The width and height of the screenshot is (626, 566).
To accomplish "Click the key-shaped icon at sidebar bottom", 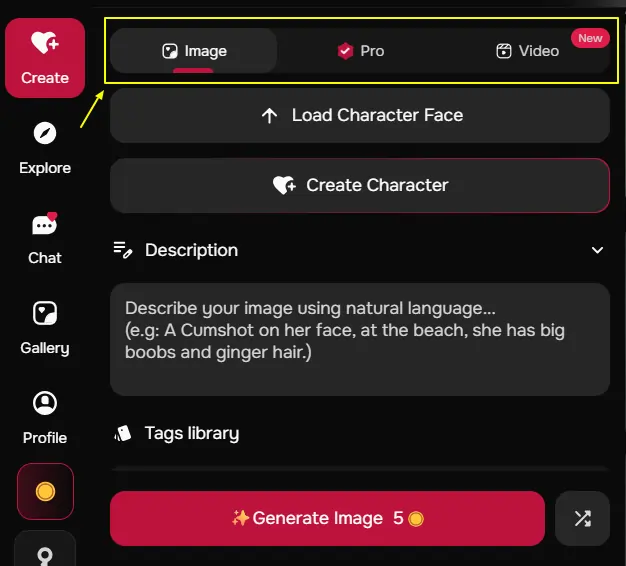I will pos(45,555).
